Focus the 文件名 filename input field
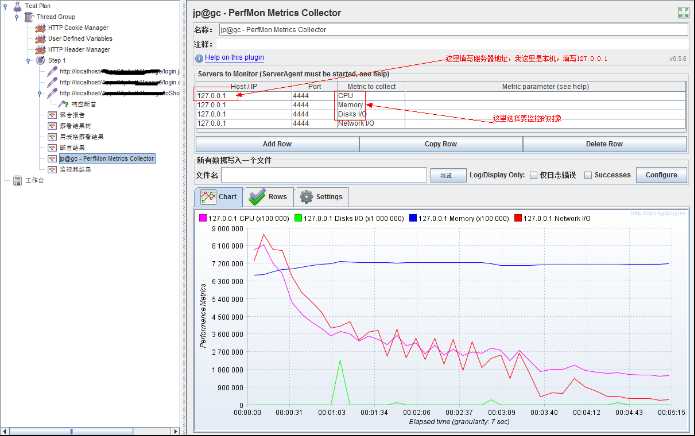 [324, 175]
